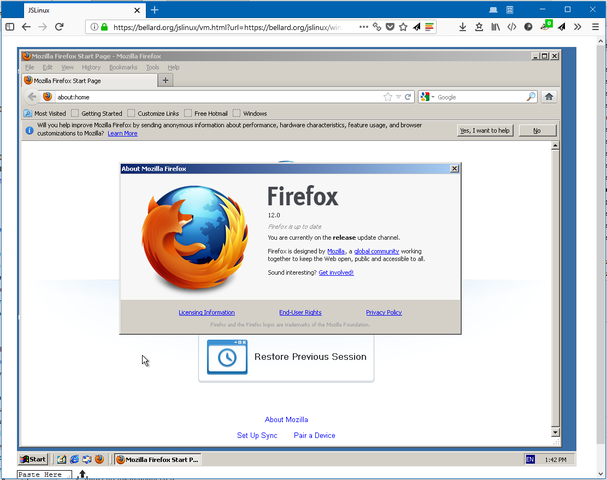
Task: Open the Most Visited bookmarks folder
Action: [x=45, y=113]
